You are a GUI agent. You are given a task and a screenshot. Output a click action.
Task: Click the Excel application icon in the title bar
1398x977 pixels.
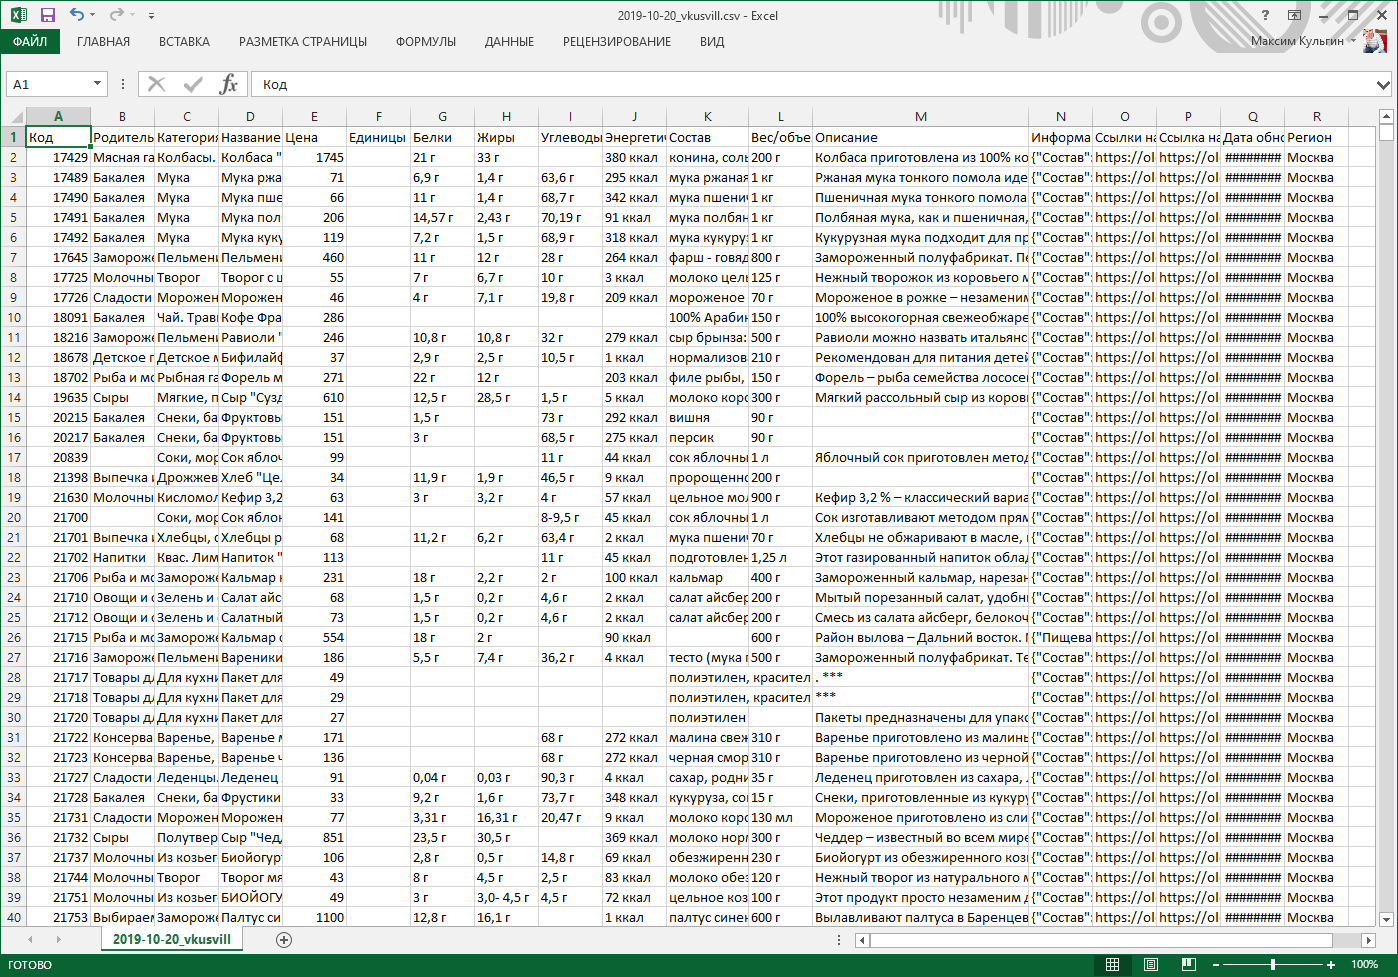point(18,15)
